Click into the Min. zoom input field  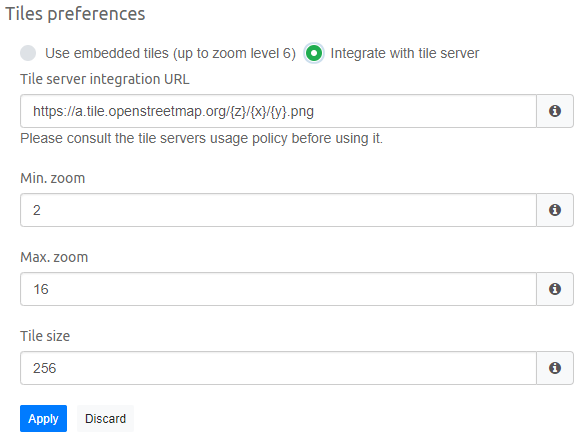tap(278, 210)
